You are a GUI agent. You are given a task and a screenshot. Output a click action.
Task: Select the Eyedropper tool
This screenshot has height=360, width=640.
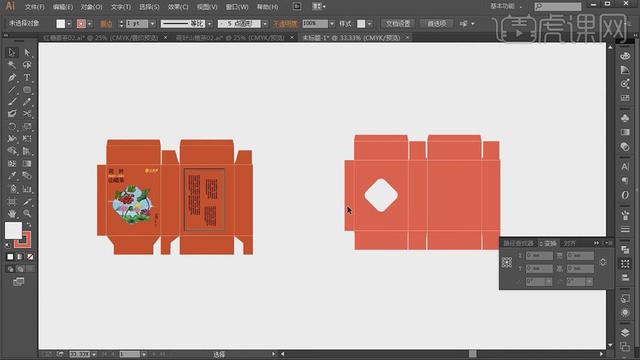click(11, 176)
